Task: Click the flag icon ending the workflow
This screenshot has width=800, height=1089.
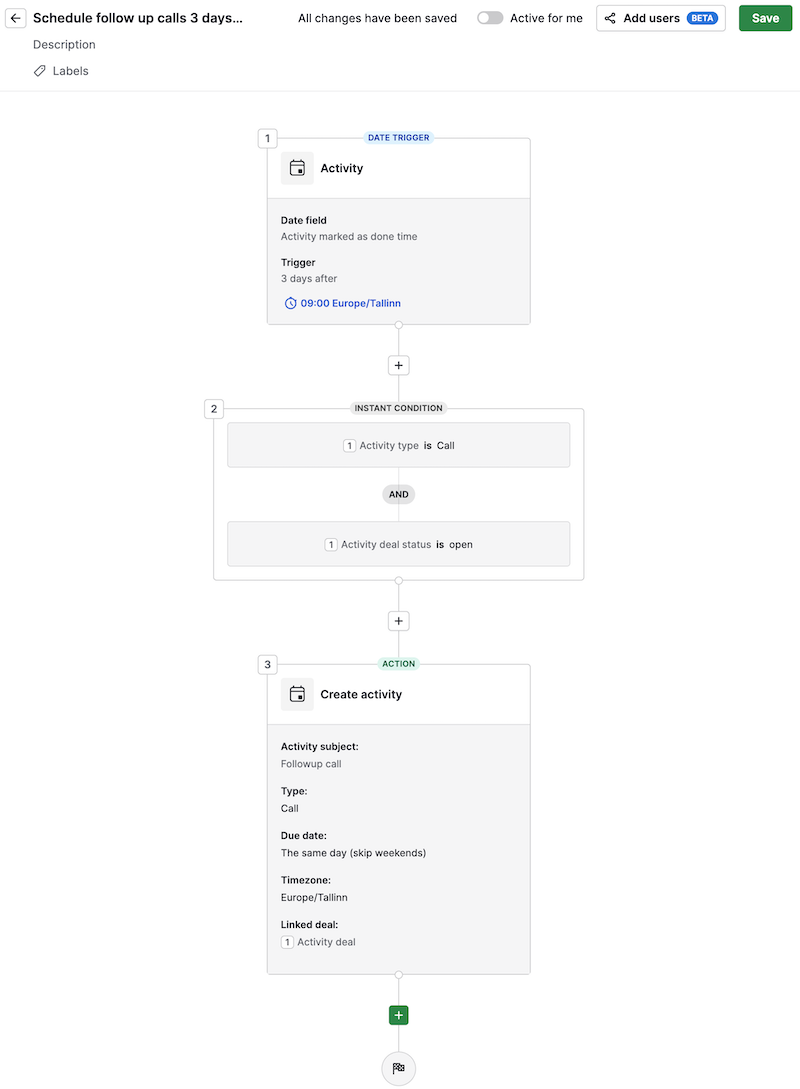Action: (x=398, y=1068)
